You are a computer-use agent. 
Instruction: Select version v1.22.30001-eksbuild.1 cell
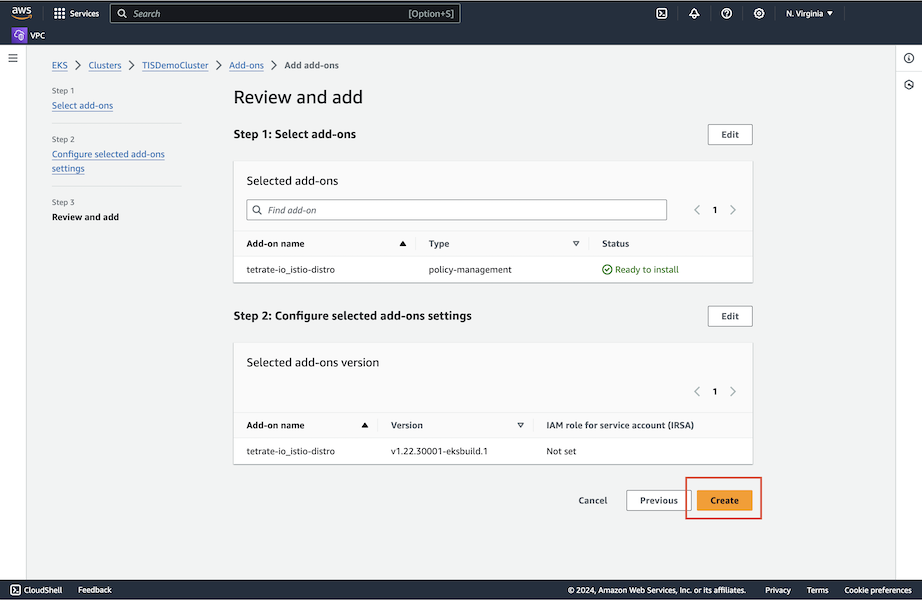click(x=439, y=451)
